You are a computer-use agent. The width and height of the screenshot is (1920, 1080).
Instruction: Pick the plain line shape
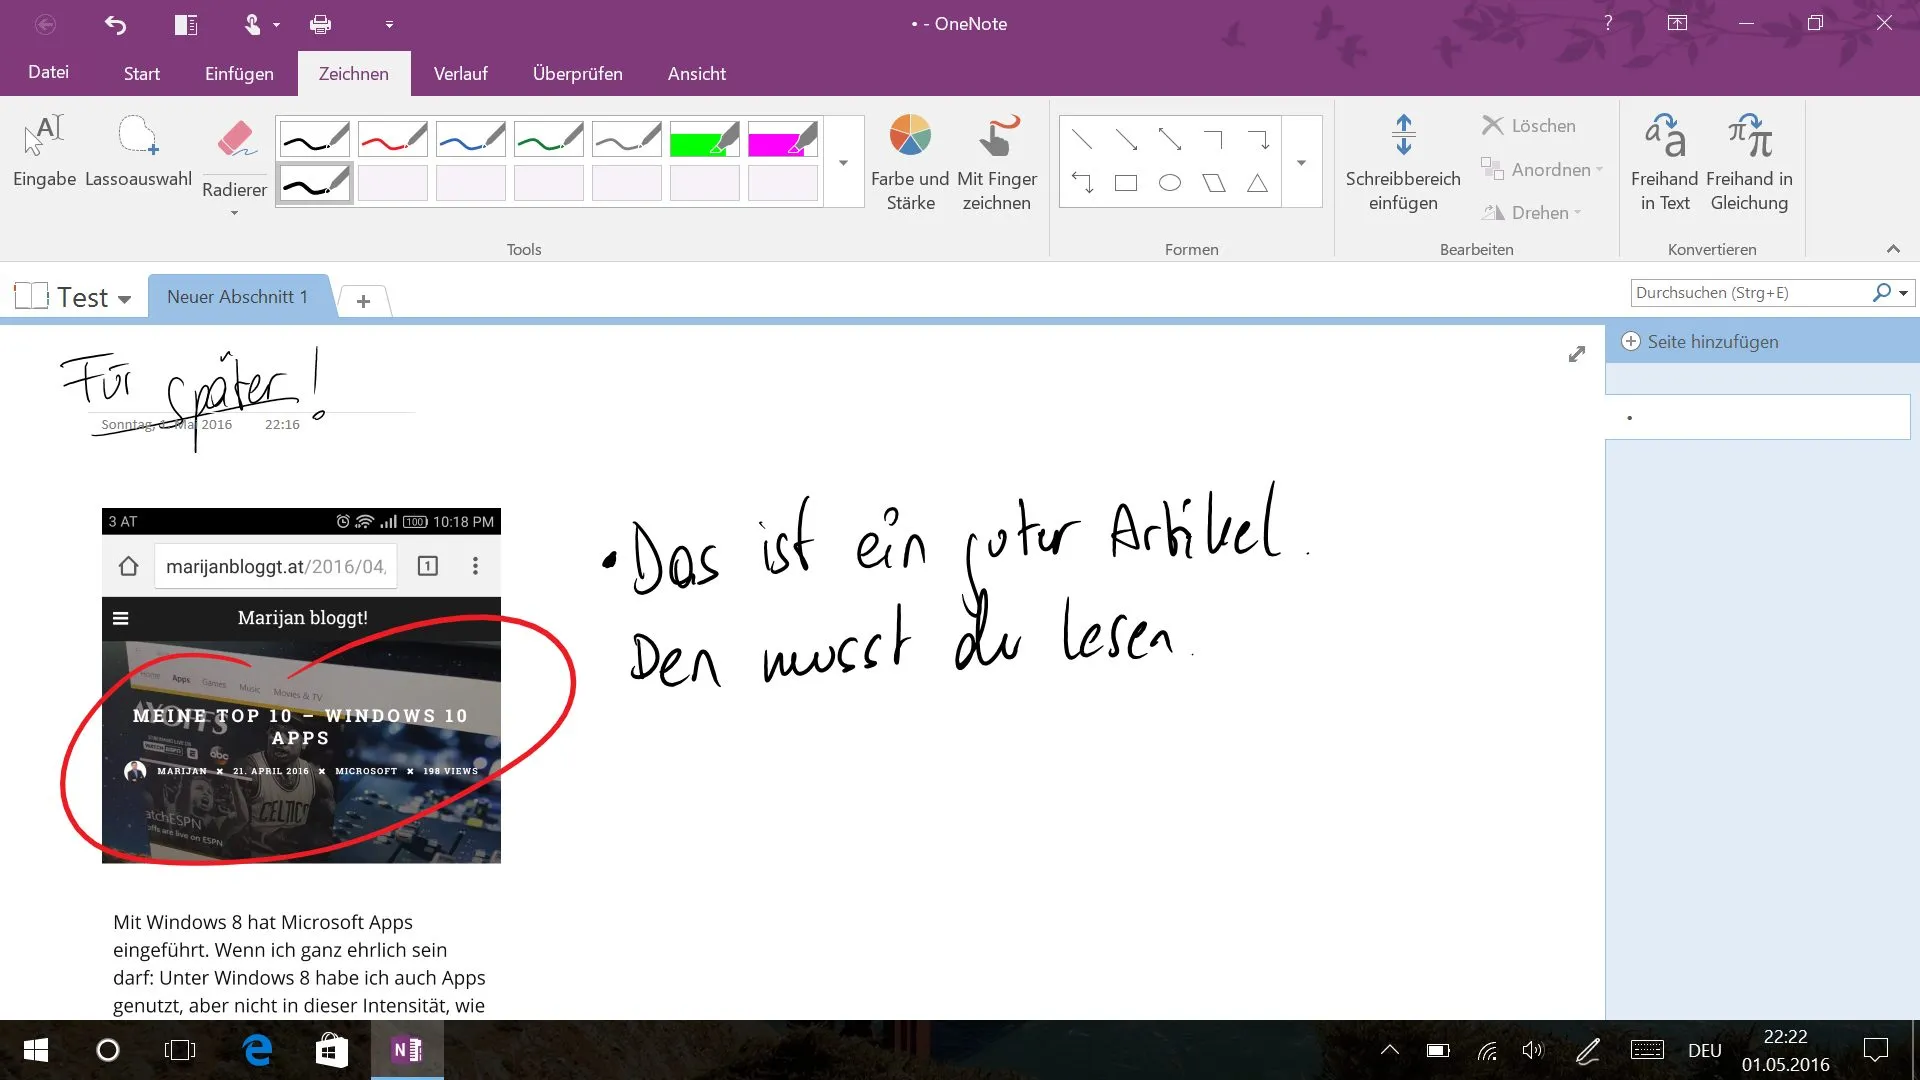(1082, 139)
